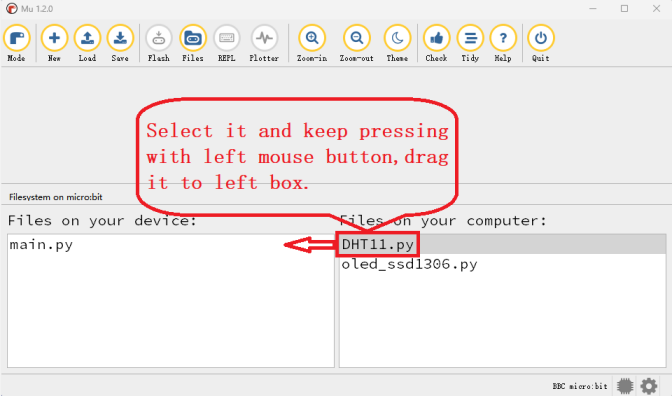The image size is (672, 397).
Task: Select DHT11.py in computer files
Action: [x=502, y=244]
